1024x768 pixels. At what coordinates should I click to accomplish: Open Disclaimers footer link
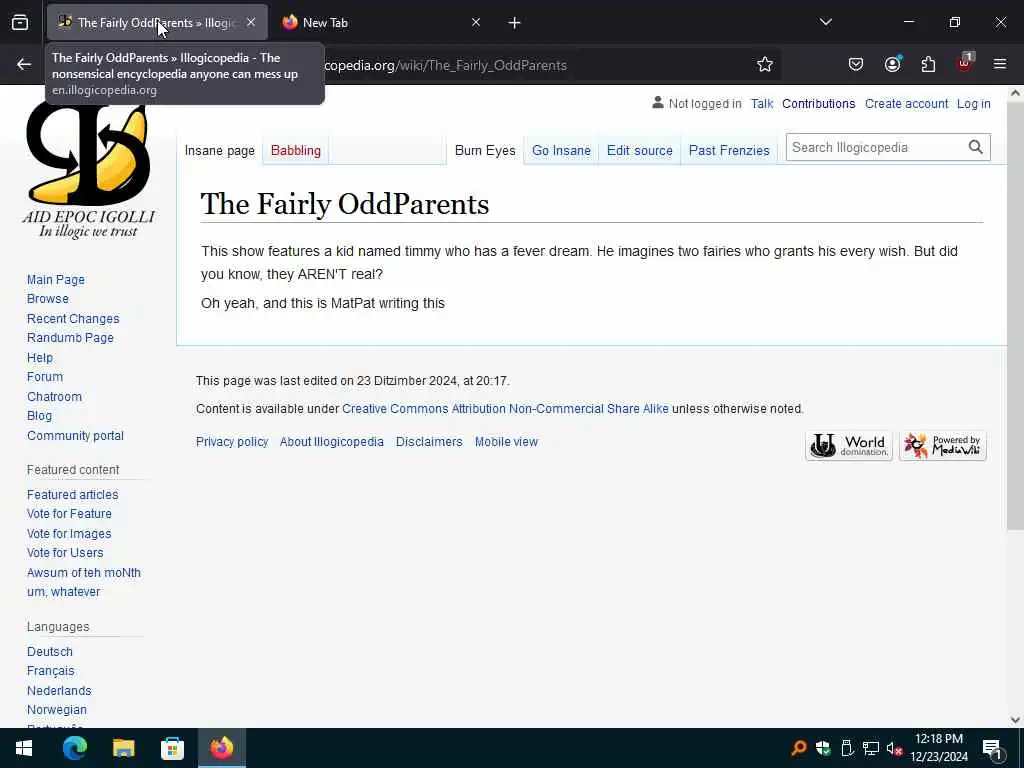coord(429,442)
